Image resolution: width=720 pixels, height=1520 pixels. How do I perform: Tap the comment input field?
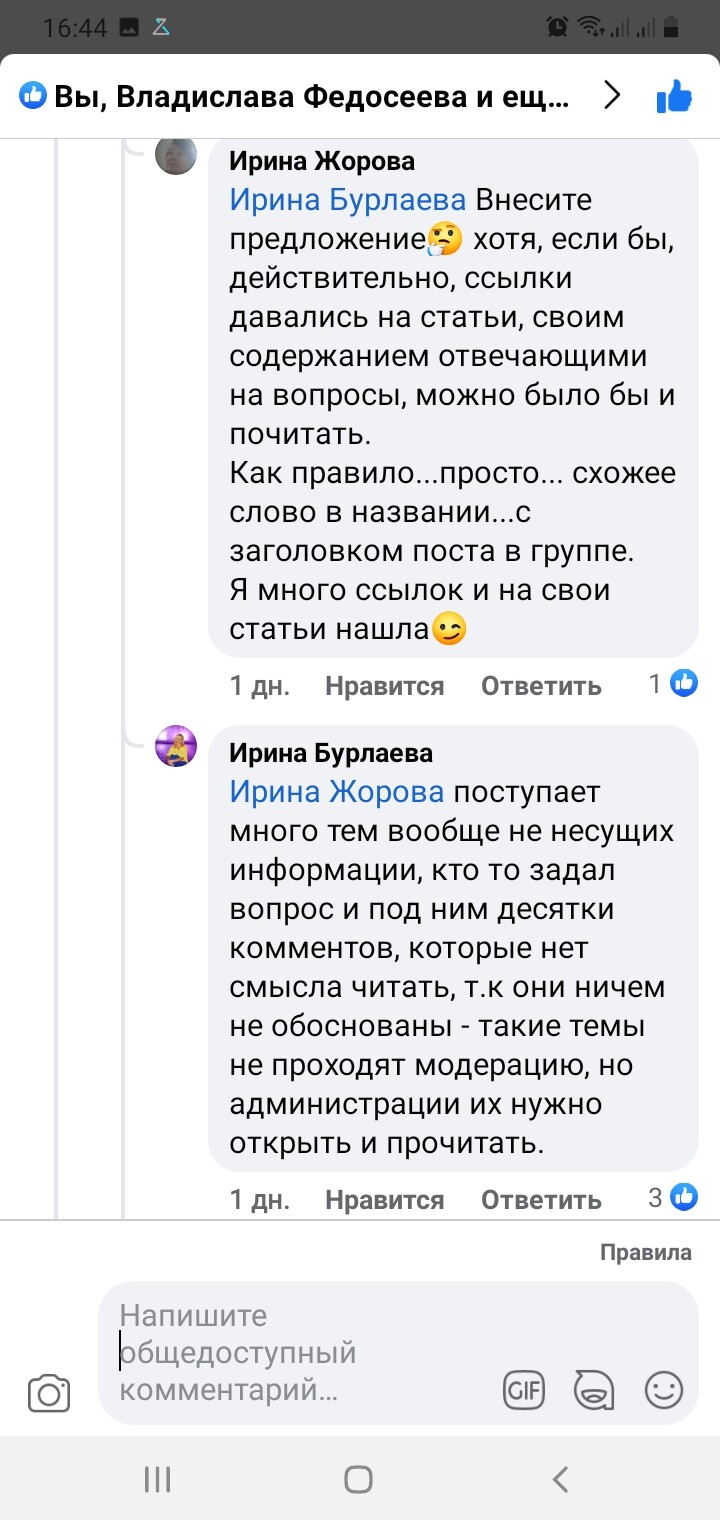click(300, 1352)
